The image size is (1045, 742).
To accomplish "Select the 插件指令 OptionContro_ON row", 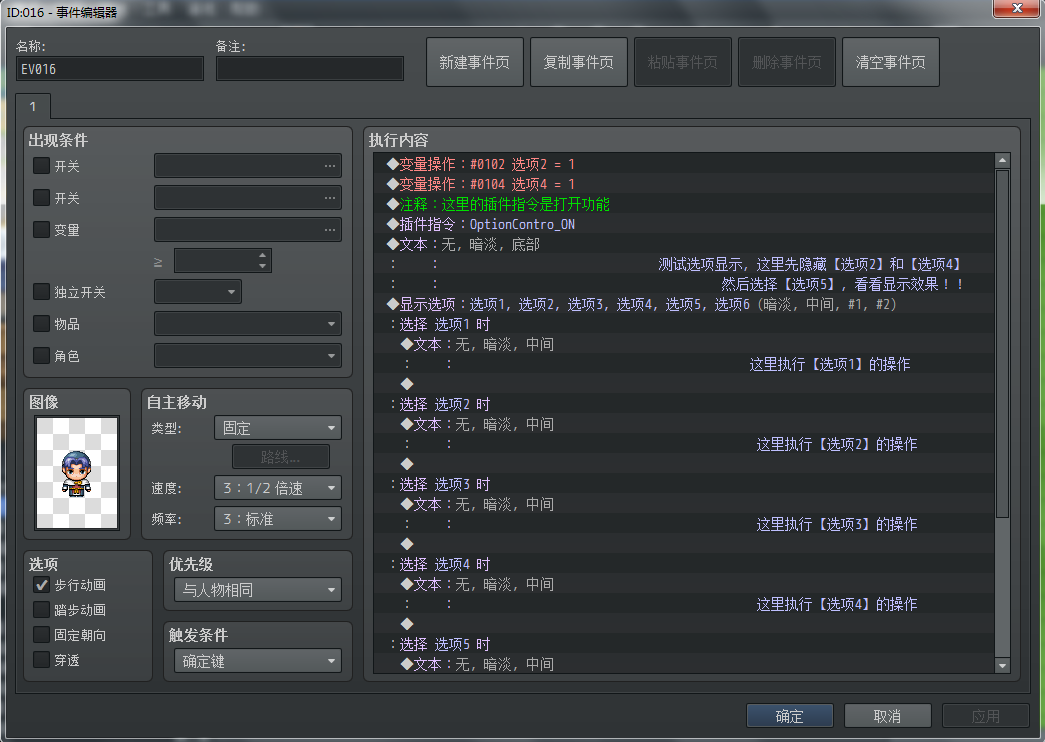I will coord(684,224).
